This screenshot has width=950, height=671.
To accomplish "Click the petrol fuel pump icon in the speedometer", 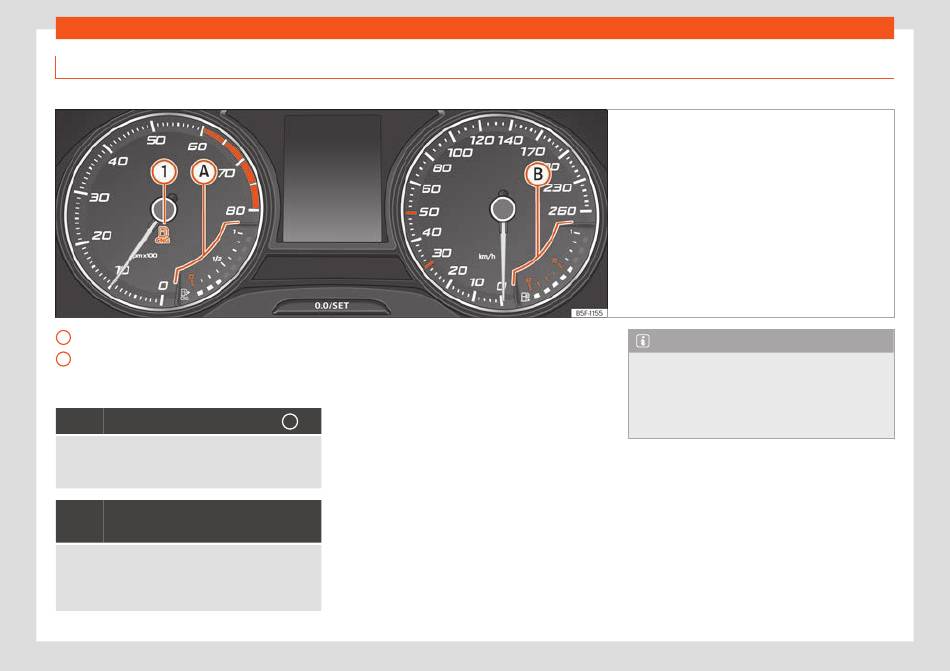I will click(x=525, y=297).
